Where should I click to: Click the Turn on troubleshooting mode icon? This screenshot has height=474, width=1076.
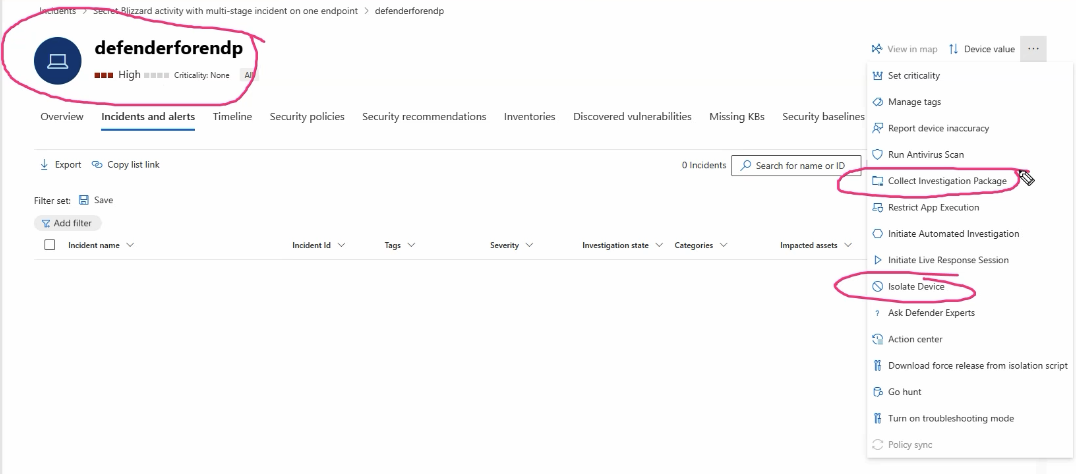tap(877, 418)
